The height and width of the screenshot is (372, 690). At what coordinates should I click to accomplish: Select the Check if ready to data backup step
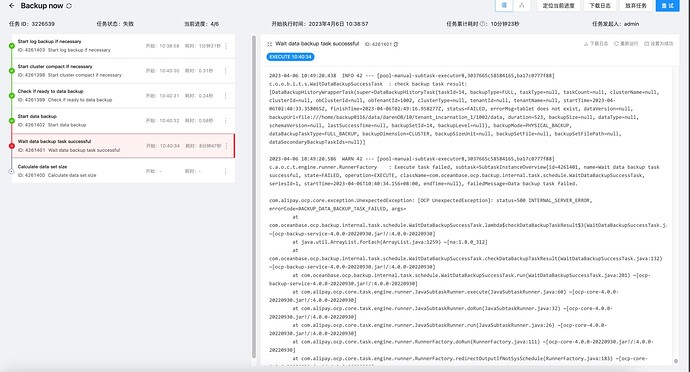[x=123, y=96]
